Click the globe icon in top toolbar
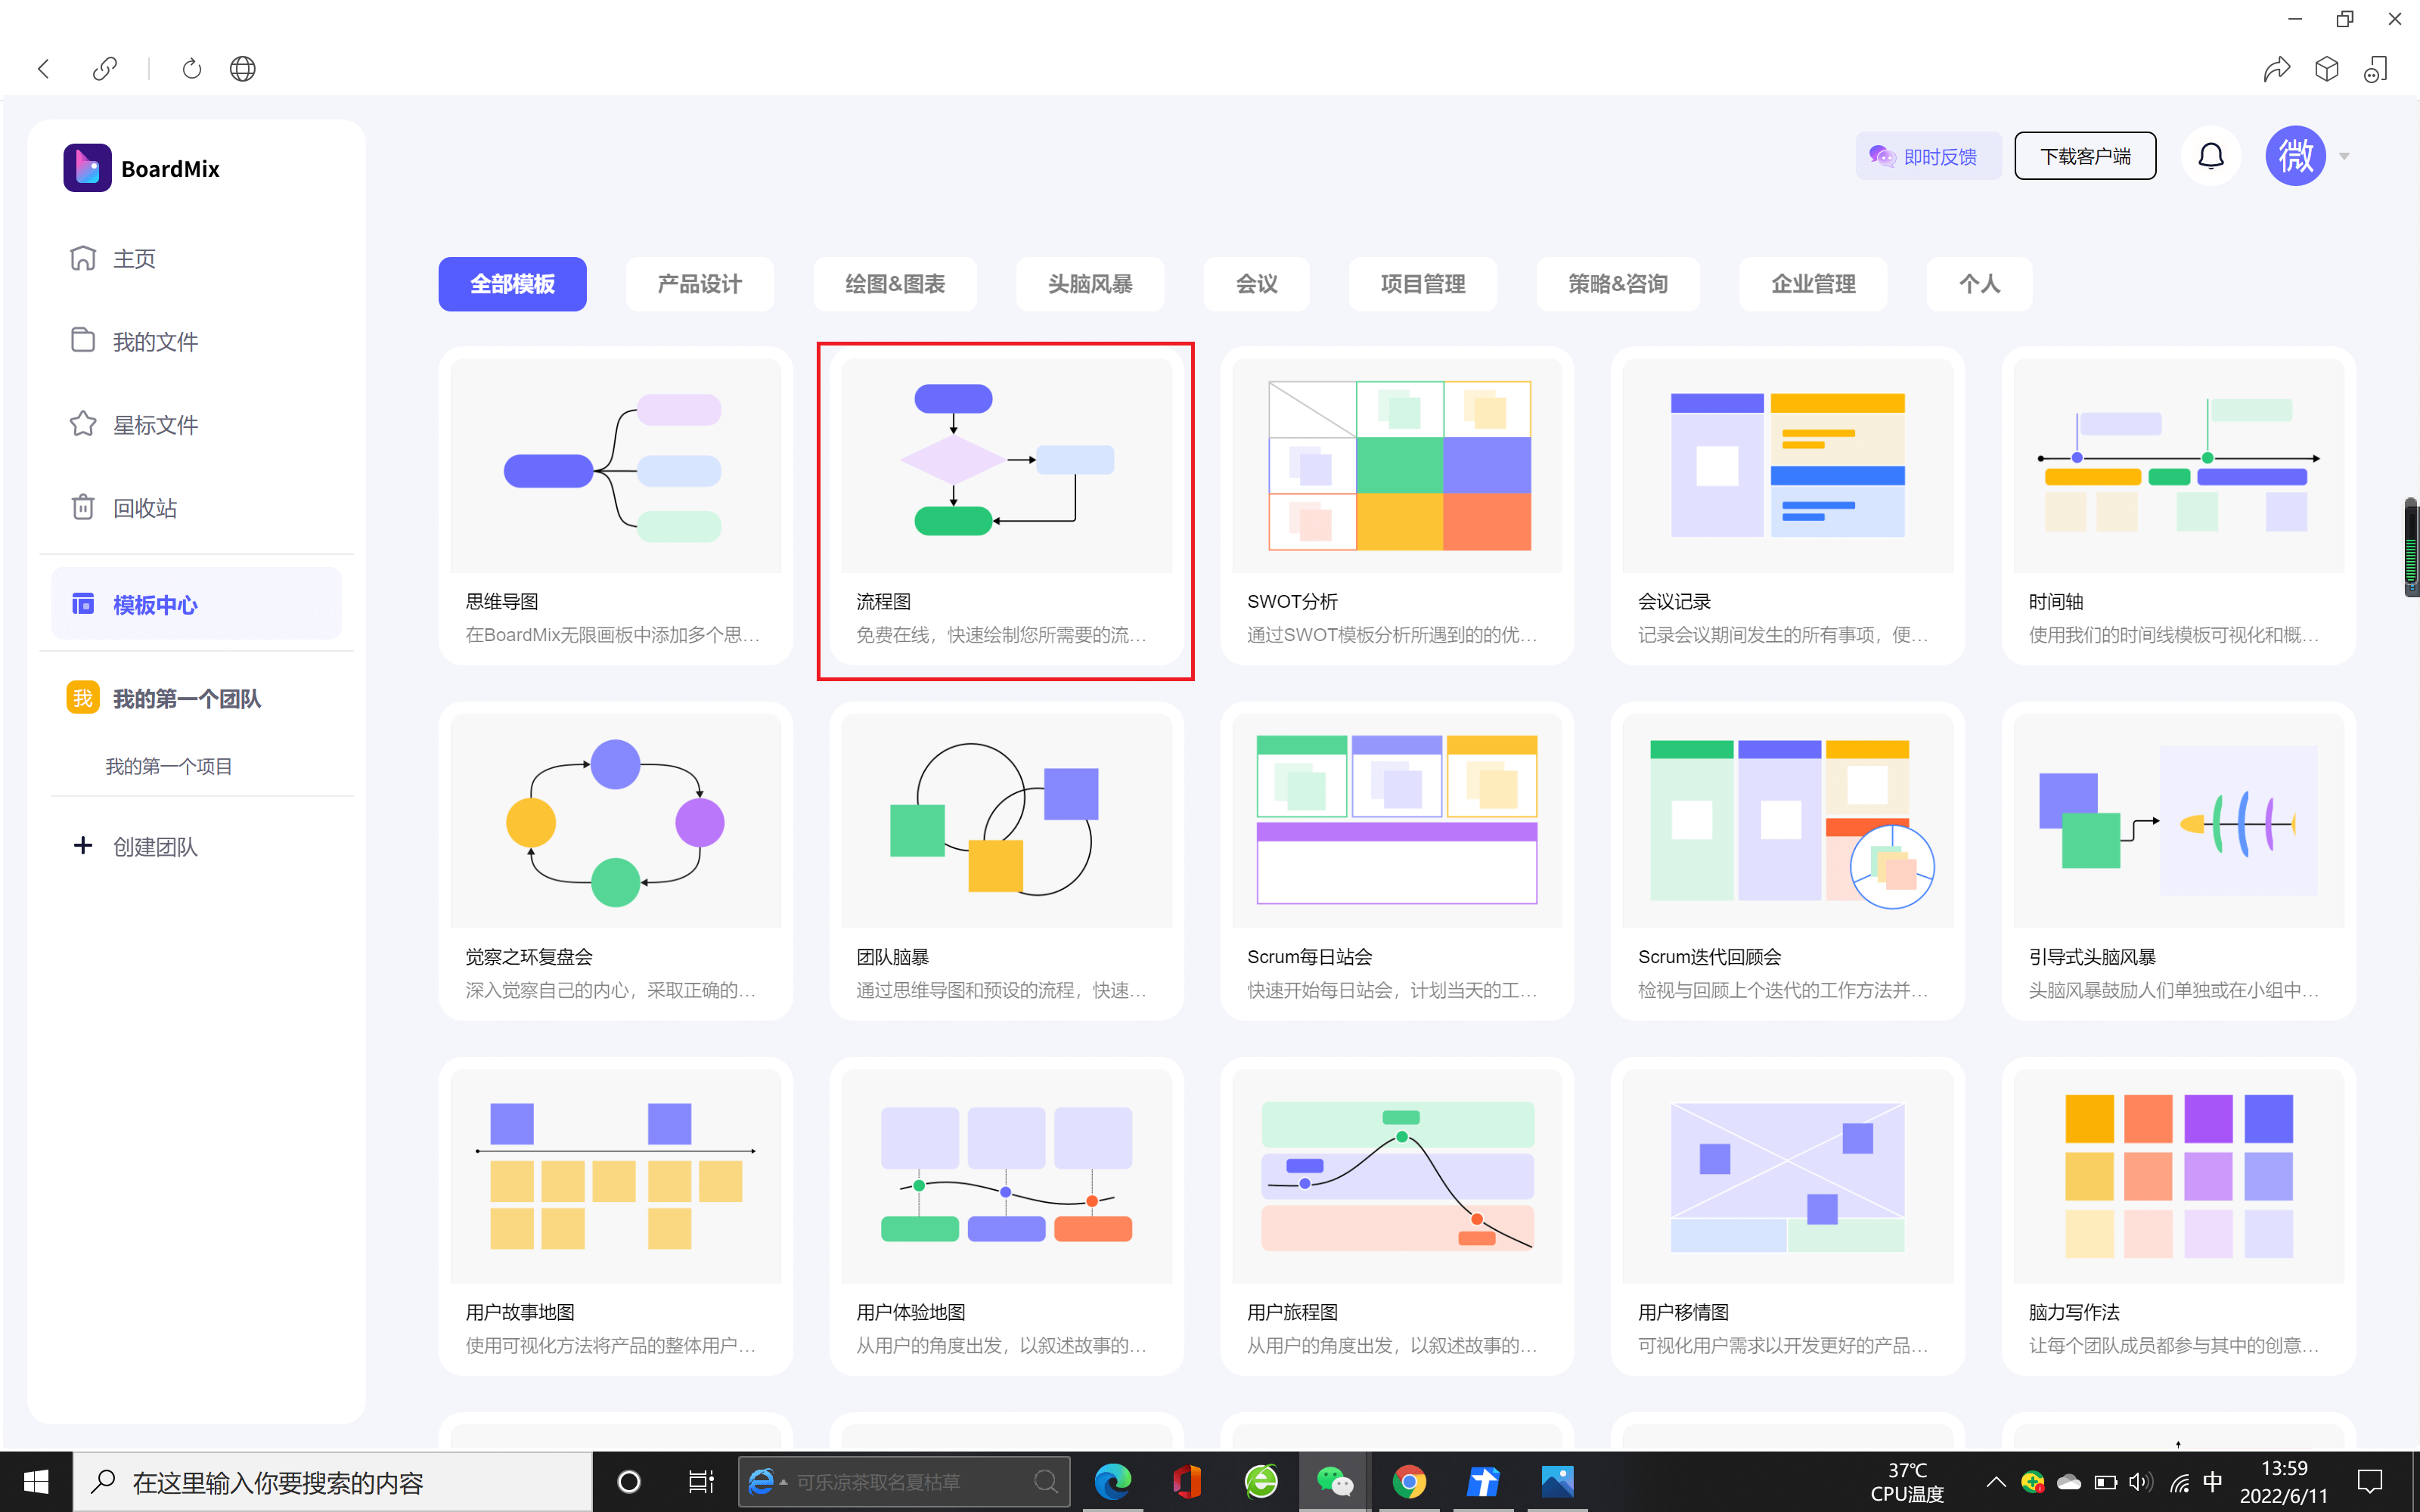This screenshot has height=1512, width=2420. pos(241,68)
